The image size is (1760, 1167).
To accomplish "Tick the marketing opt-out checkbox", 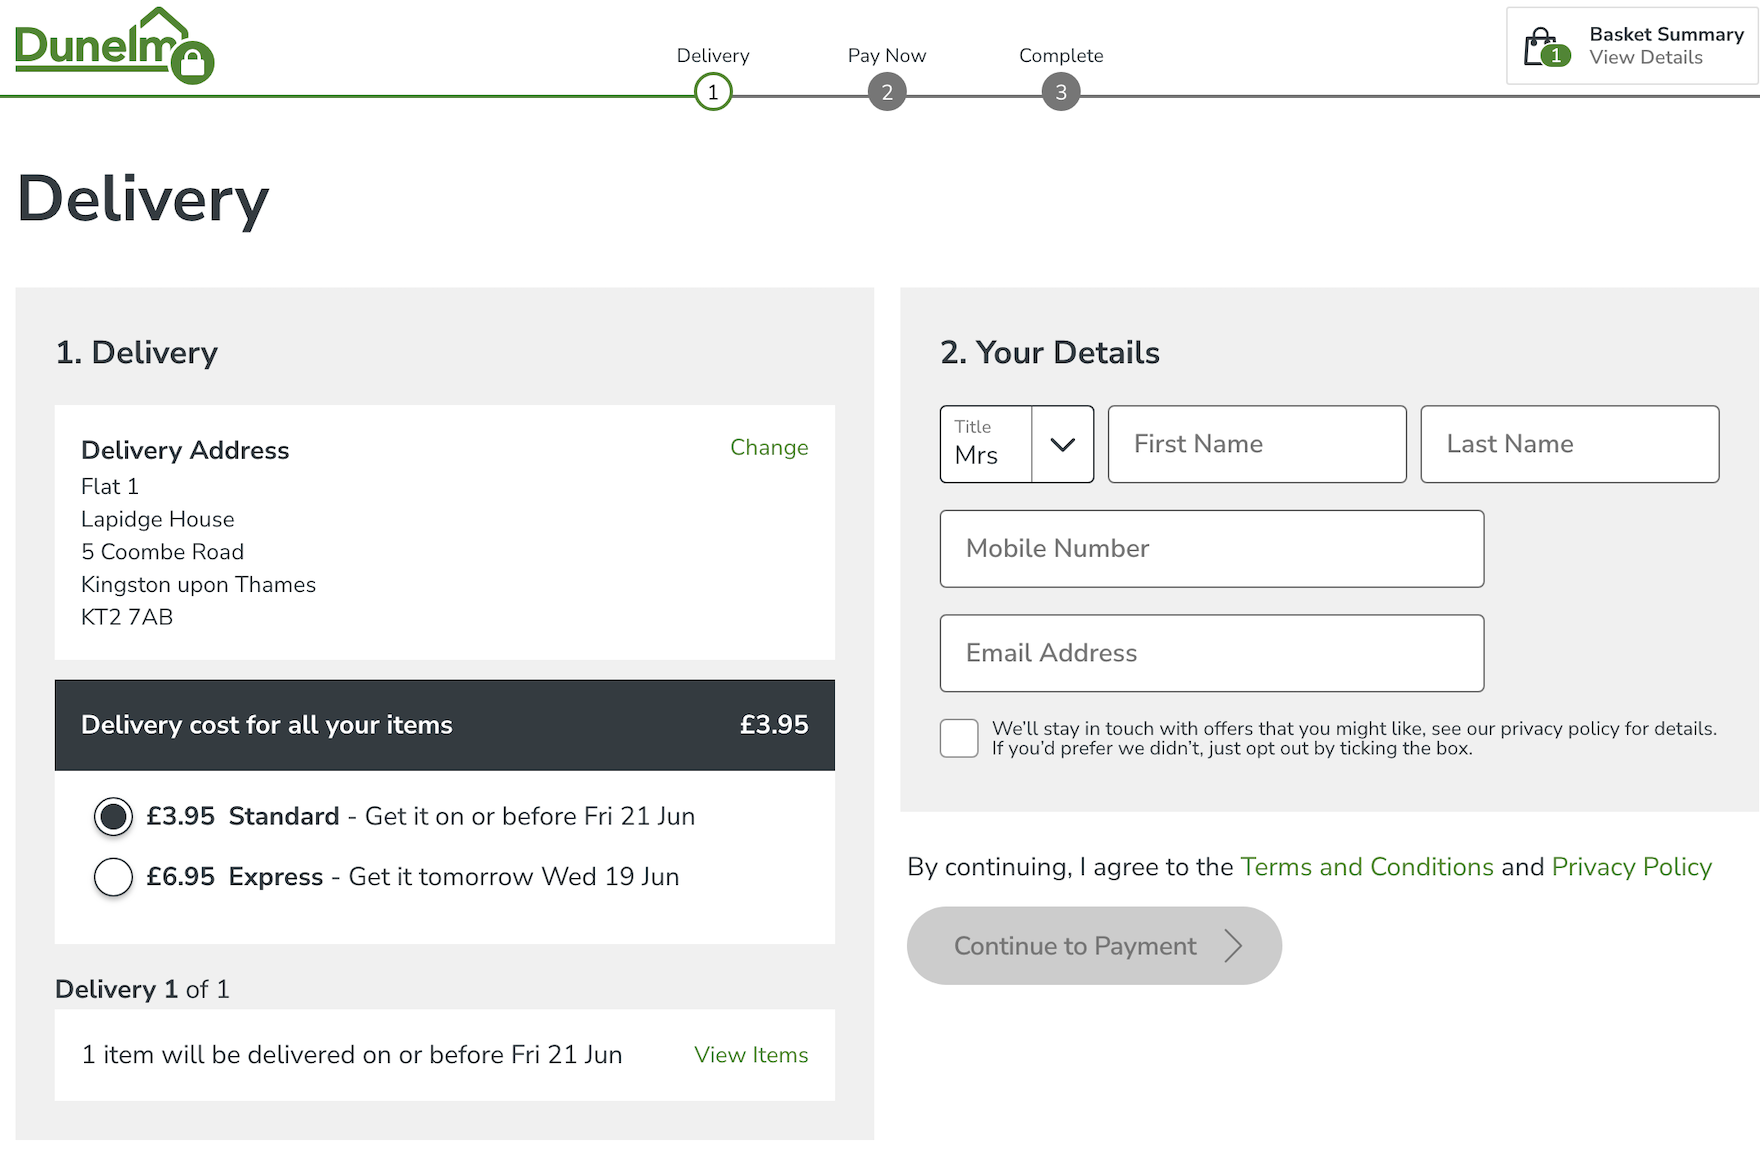I will point(959,738).
